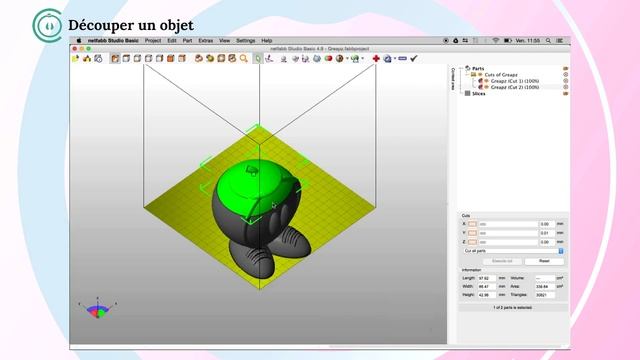
Task: Adjust the Z cut slider
Action: (508, 242)
